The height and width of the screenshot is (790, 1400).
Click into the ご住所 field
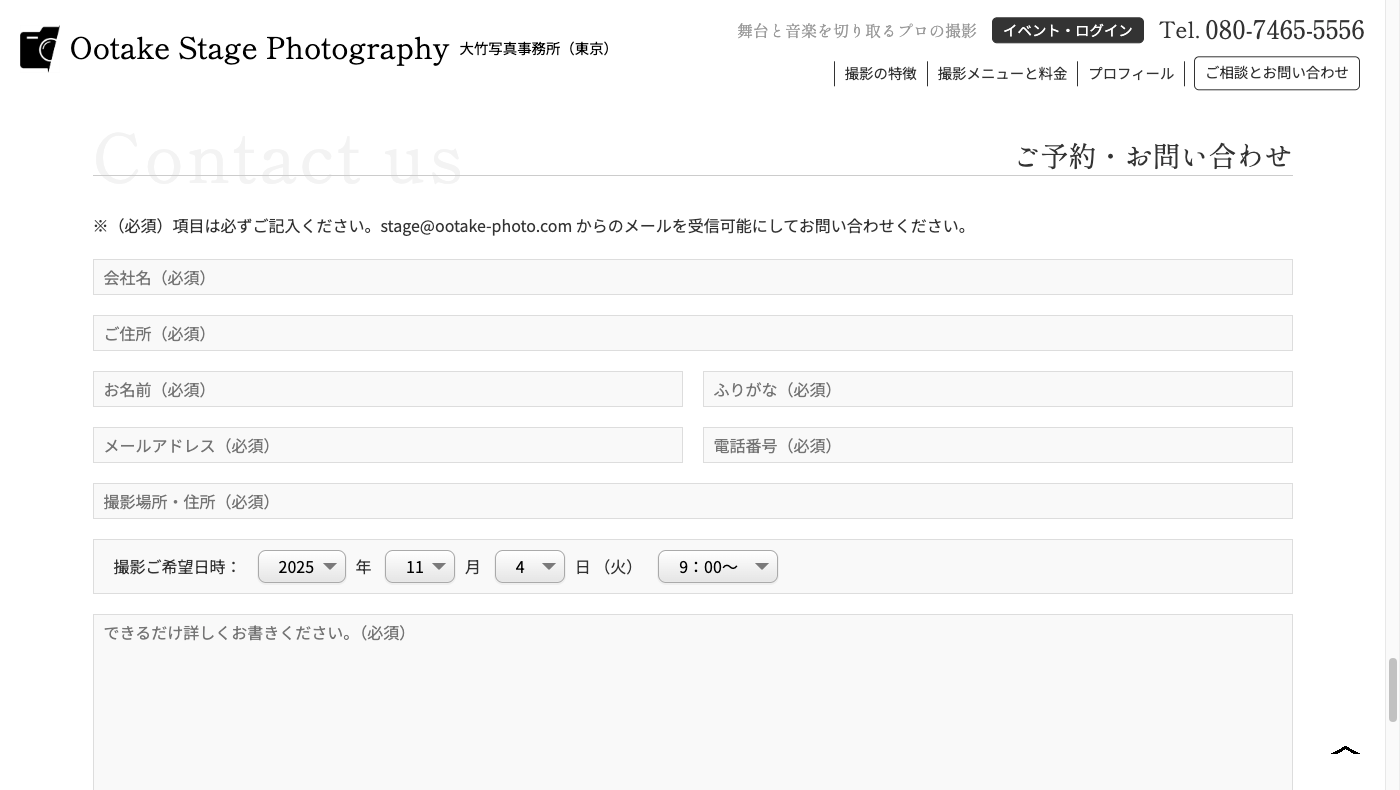coord(692,333)
